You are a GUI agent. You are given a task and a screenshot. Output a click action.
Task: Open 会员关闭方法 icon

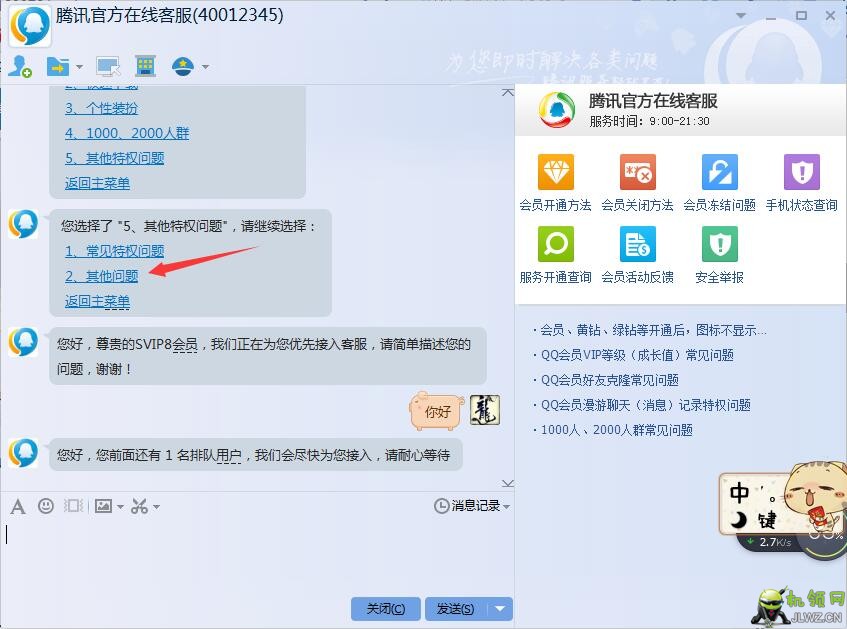click(x=637, y=172)
